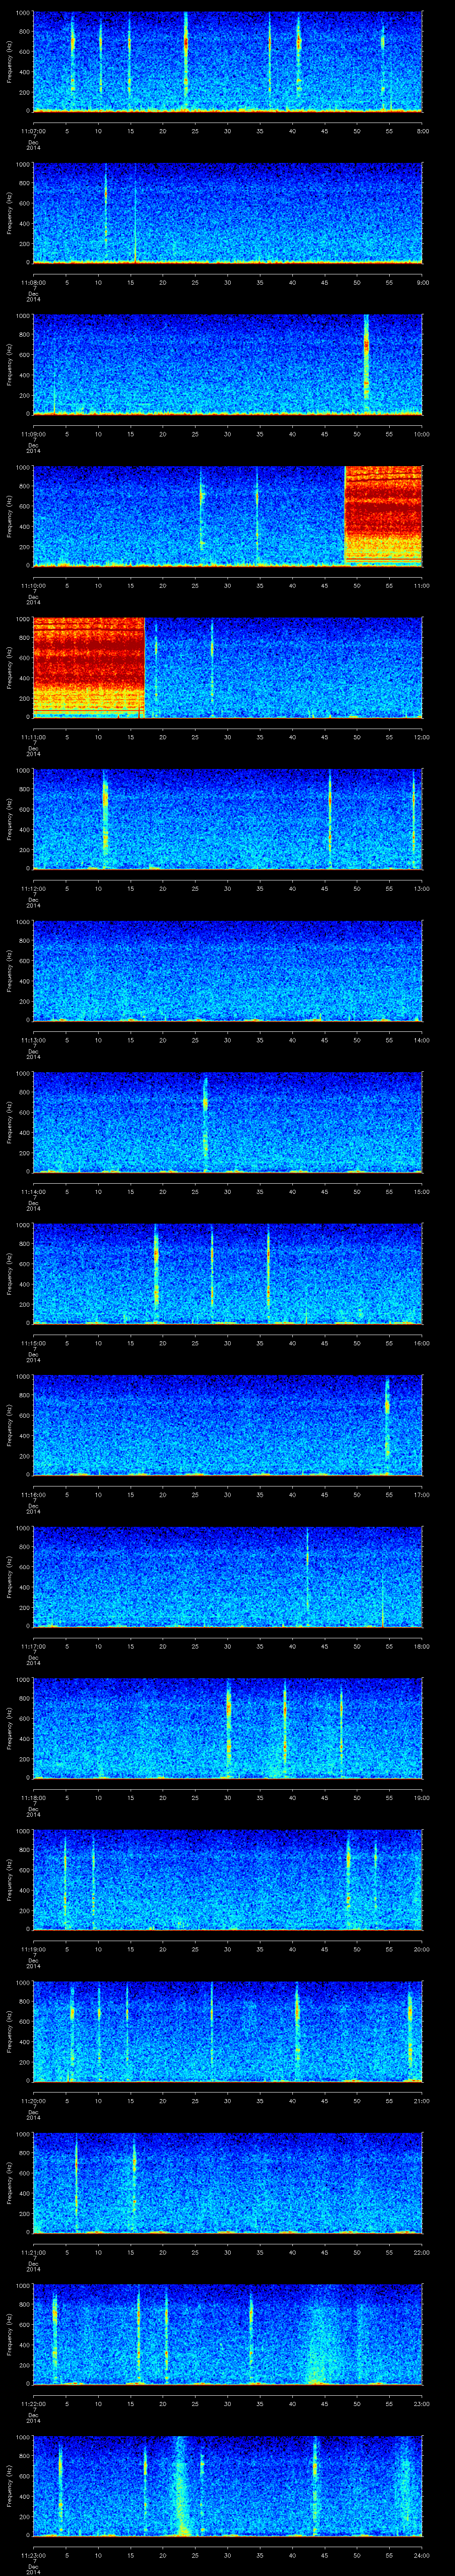This screenshot has width=455, height=2576.
Task: Click the 11:13:00 time axis label
Action: coord(33,1040)
